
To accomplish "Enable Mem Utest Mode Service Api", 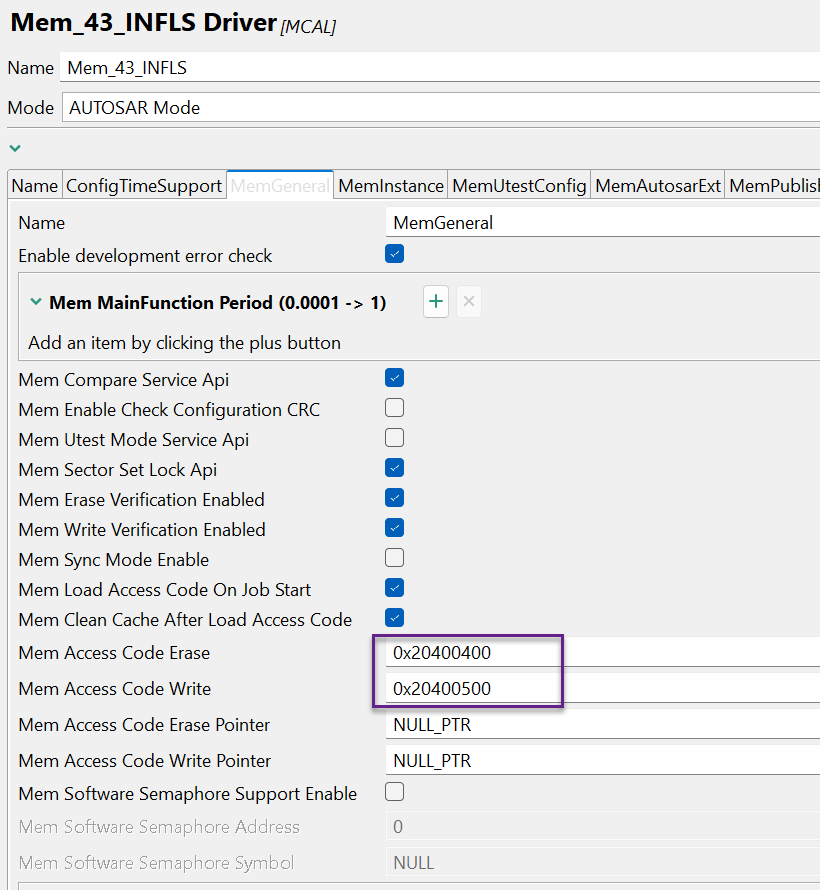I will [x=394, y=438].
